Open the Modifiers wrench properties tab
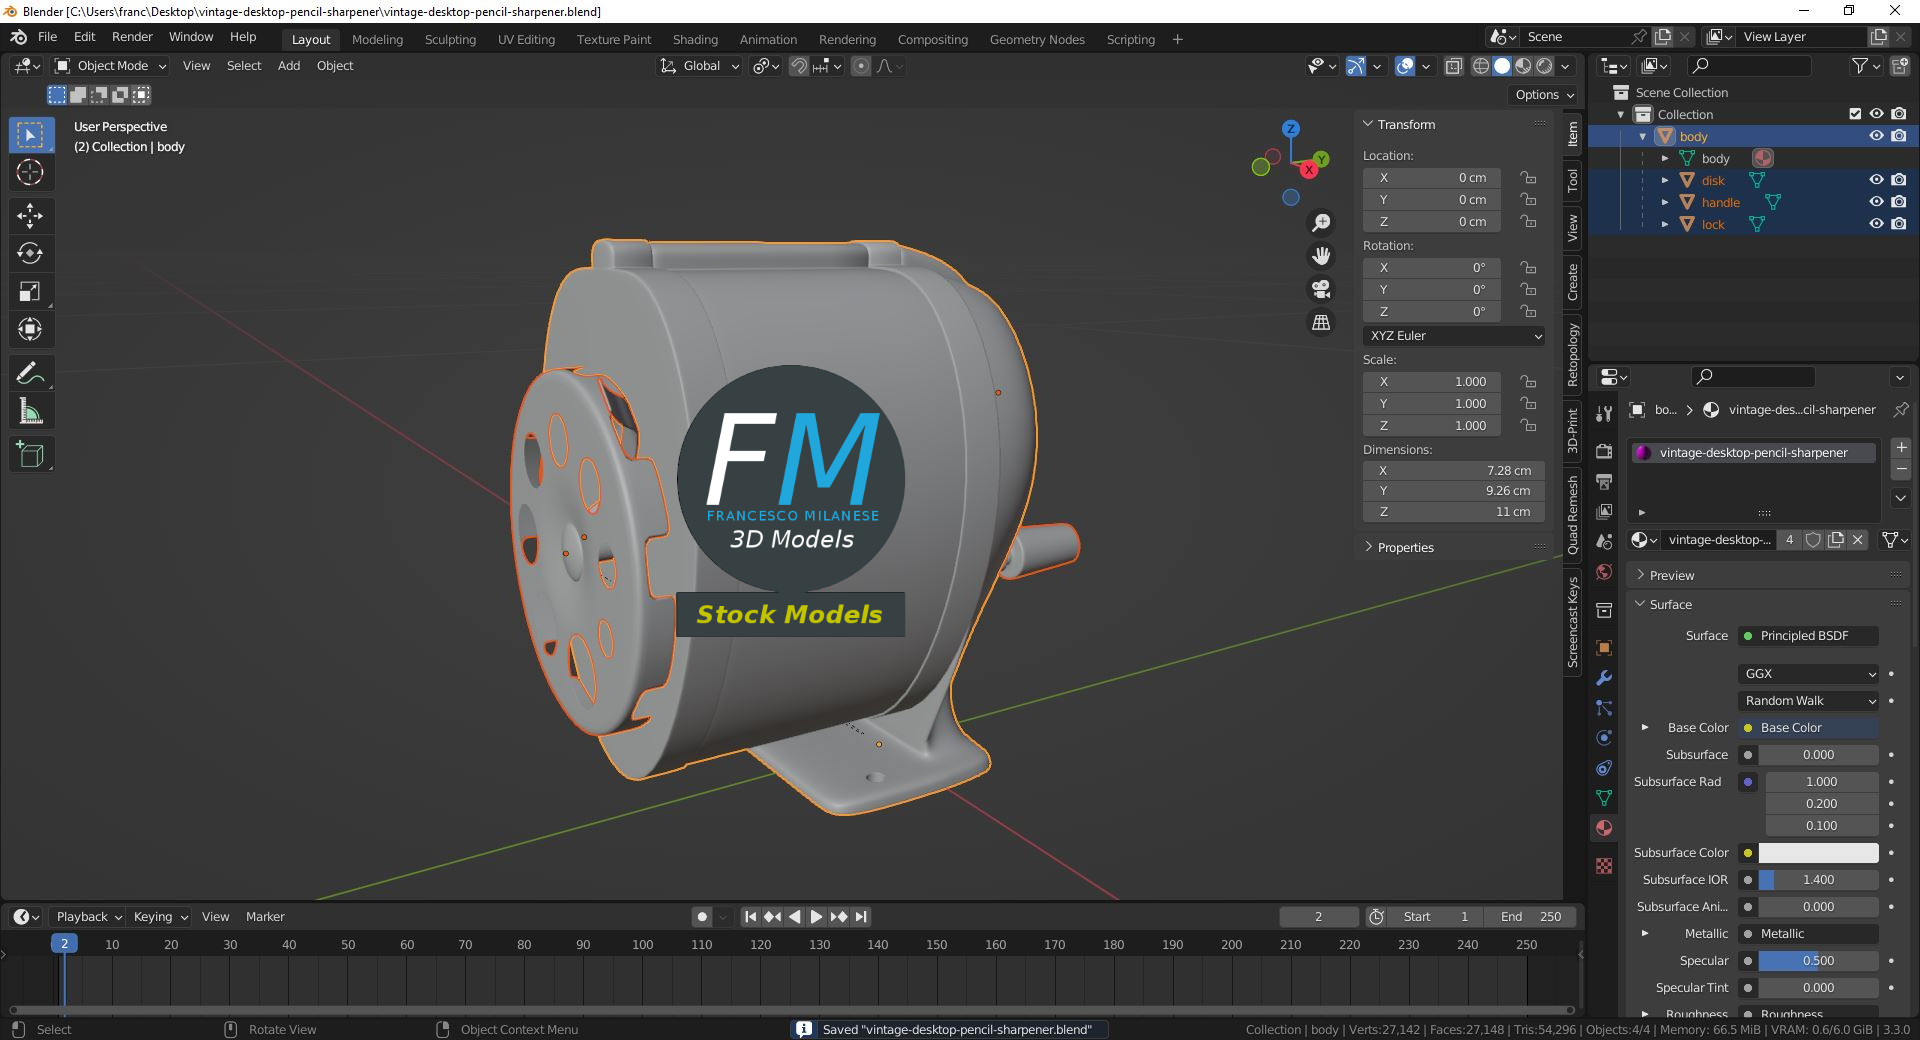The image size is (1920, 1040). [x=1604, y=678]
